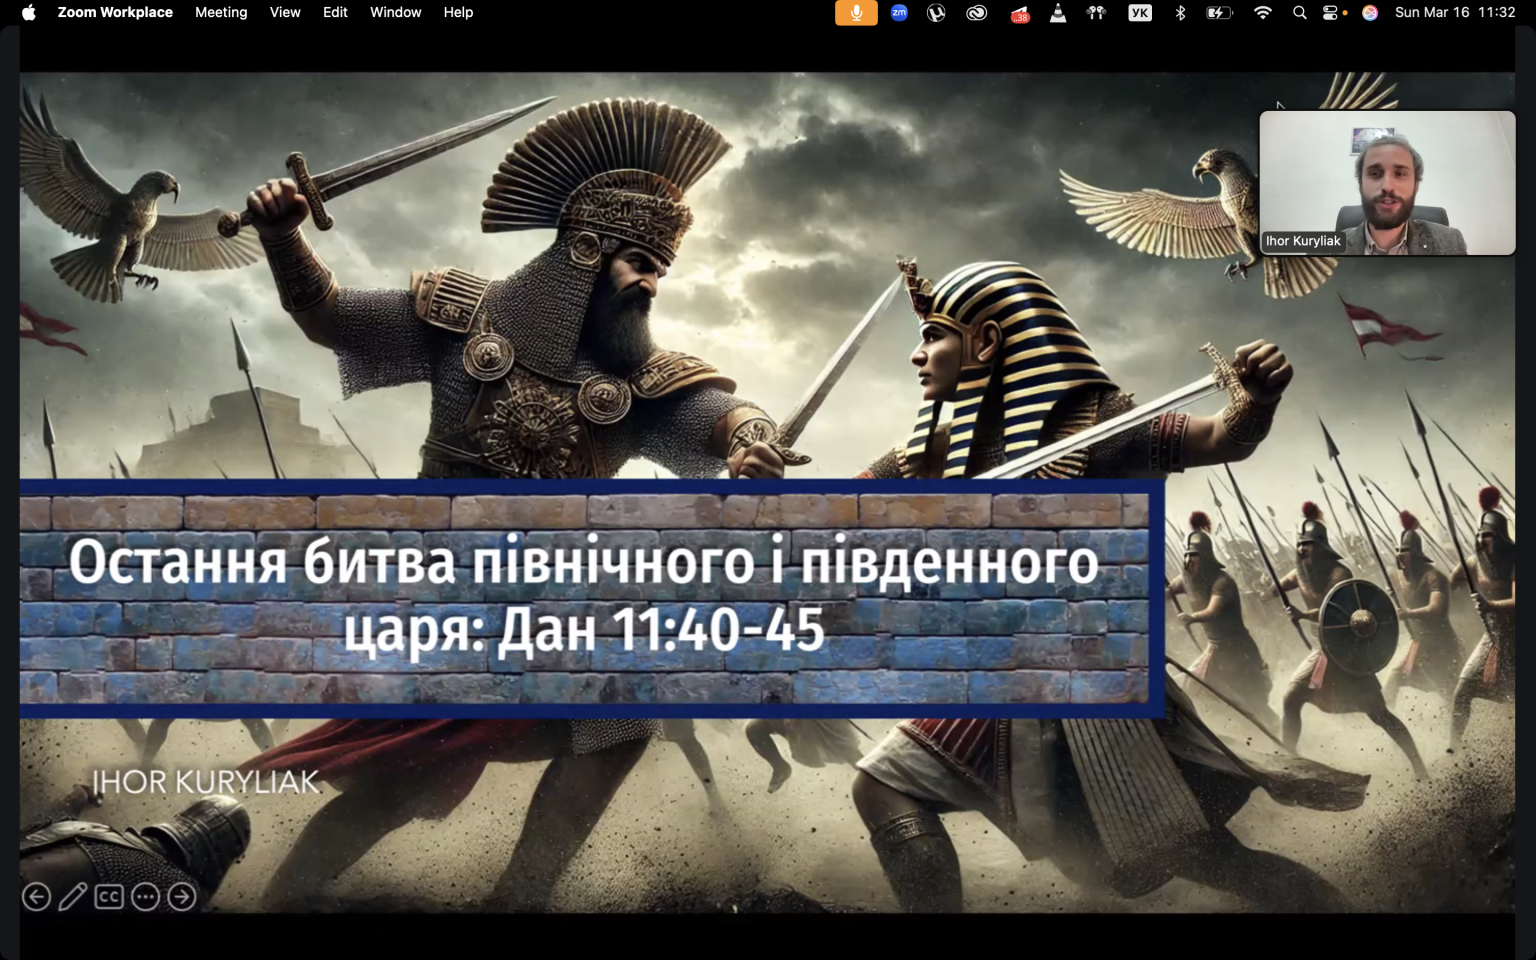Open the Wi-Fi menu bar icon
The image size is (1536, 960).
coord(1263,12)
